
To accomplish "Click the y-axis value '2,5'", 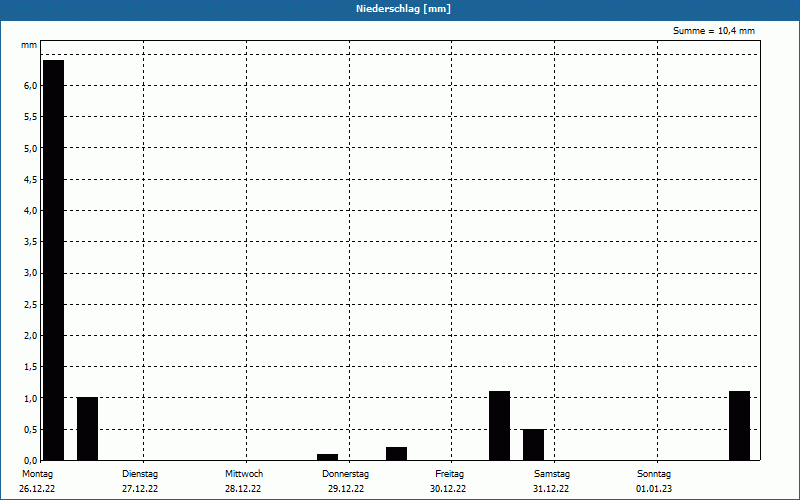I will [x=31, y=305].
